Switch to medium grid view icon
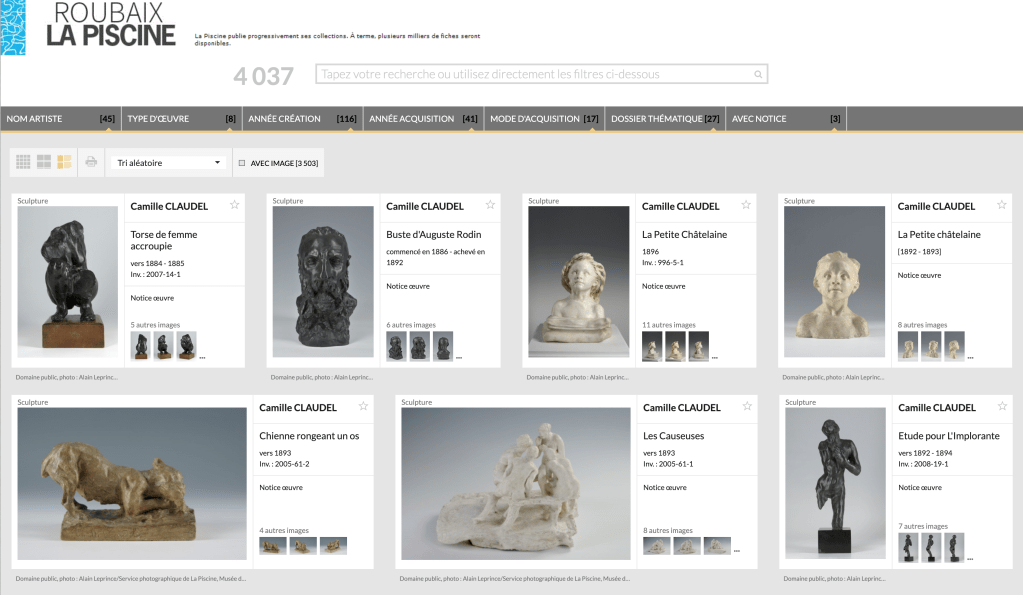The image size is (1023, 595). (44, 162)
